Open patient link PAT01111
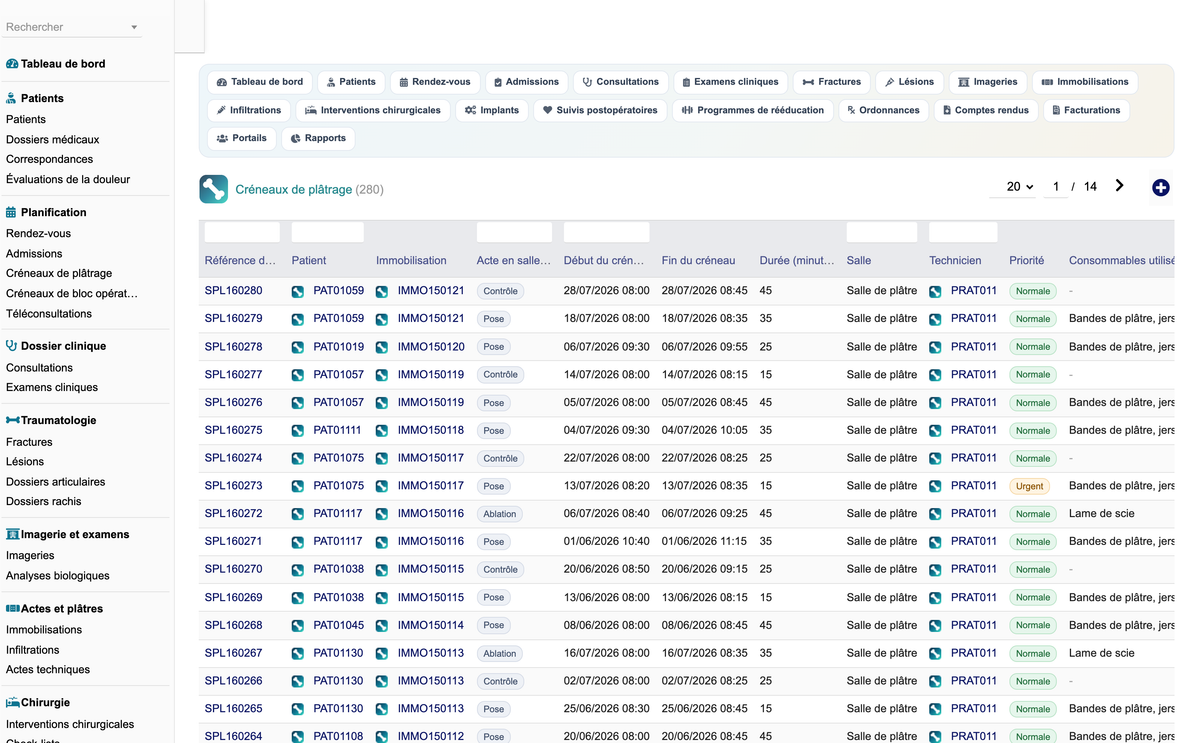Viewport: 1200px width, 743px height. click(338, 430)
